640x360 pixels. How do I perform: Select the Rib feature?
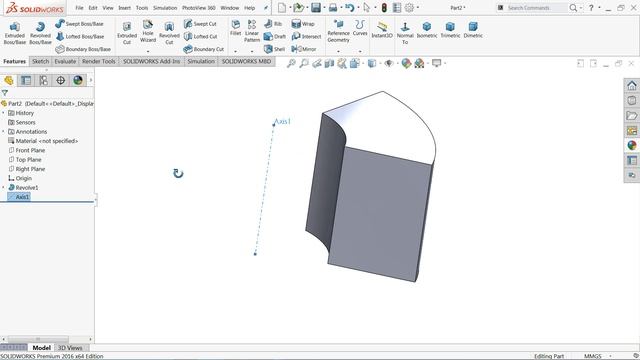[273, 24]
